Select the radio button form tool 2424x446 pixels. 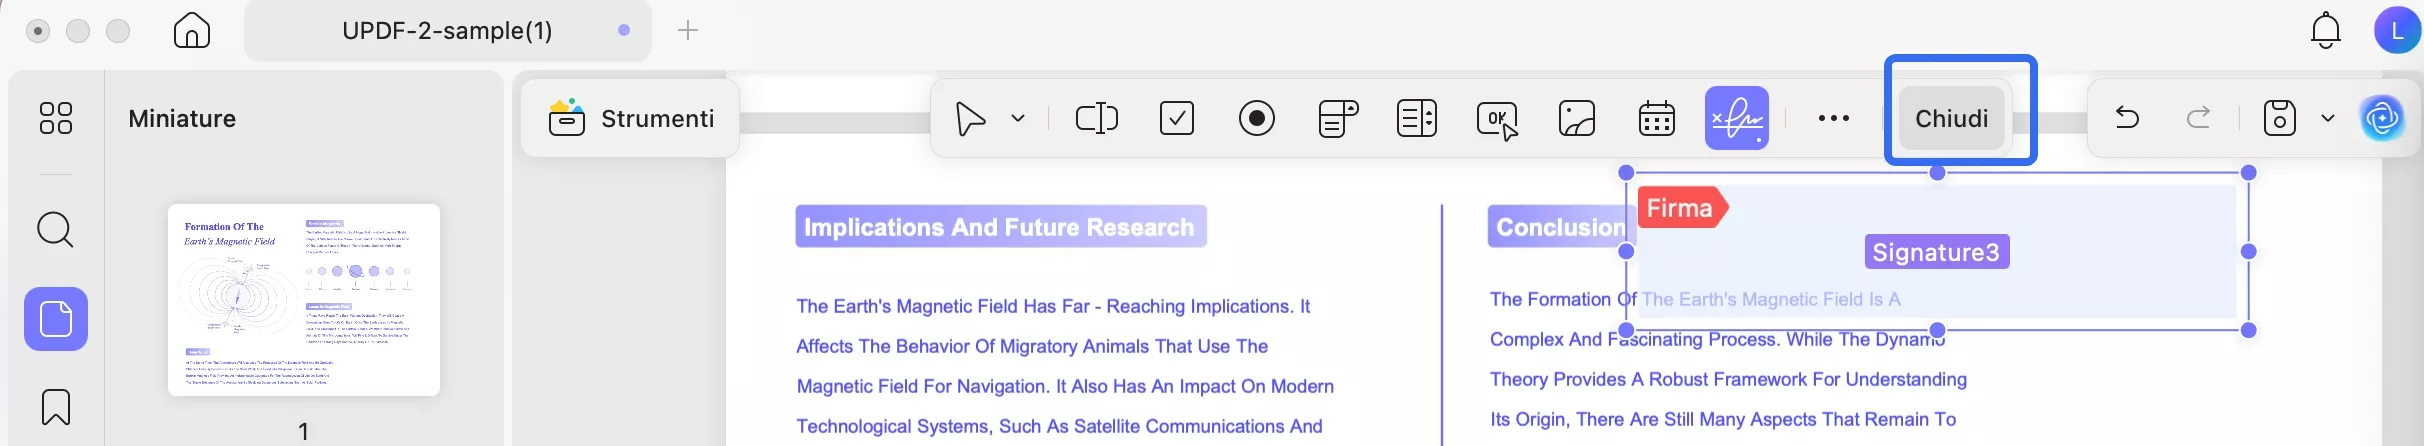click(1256, 118)
